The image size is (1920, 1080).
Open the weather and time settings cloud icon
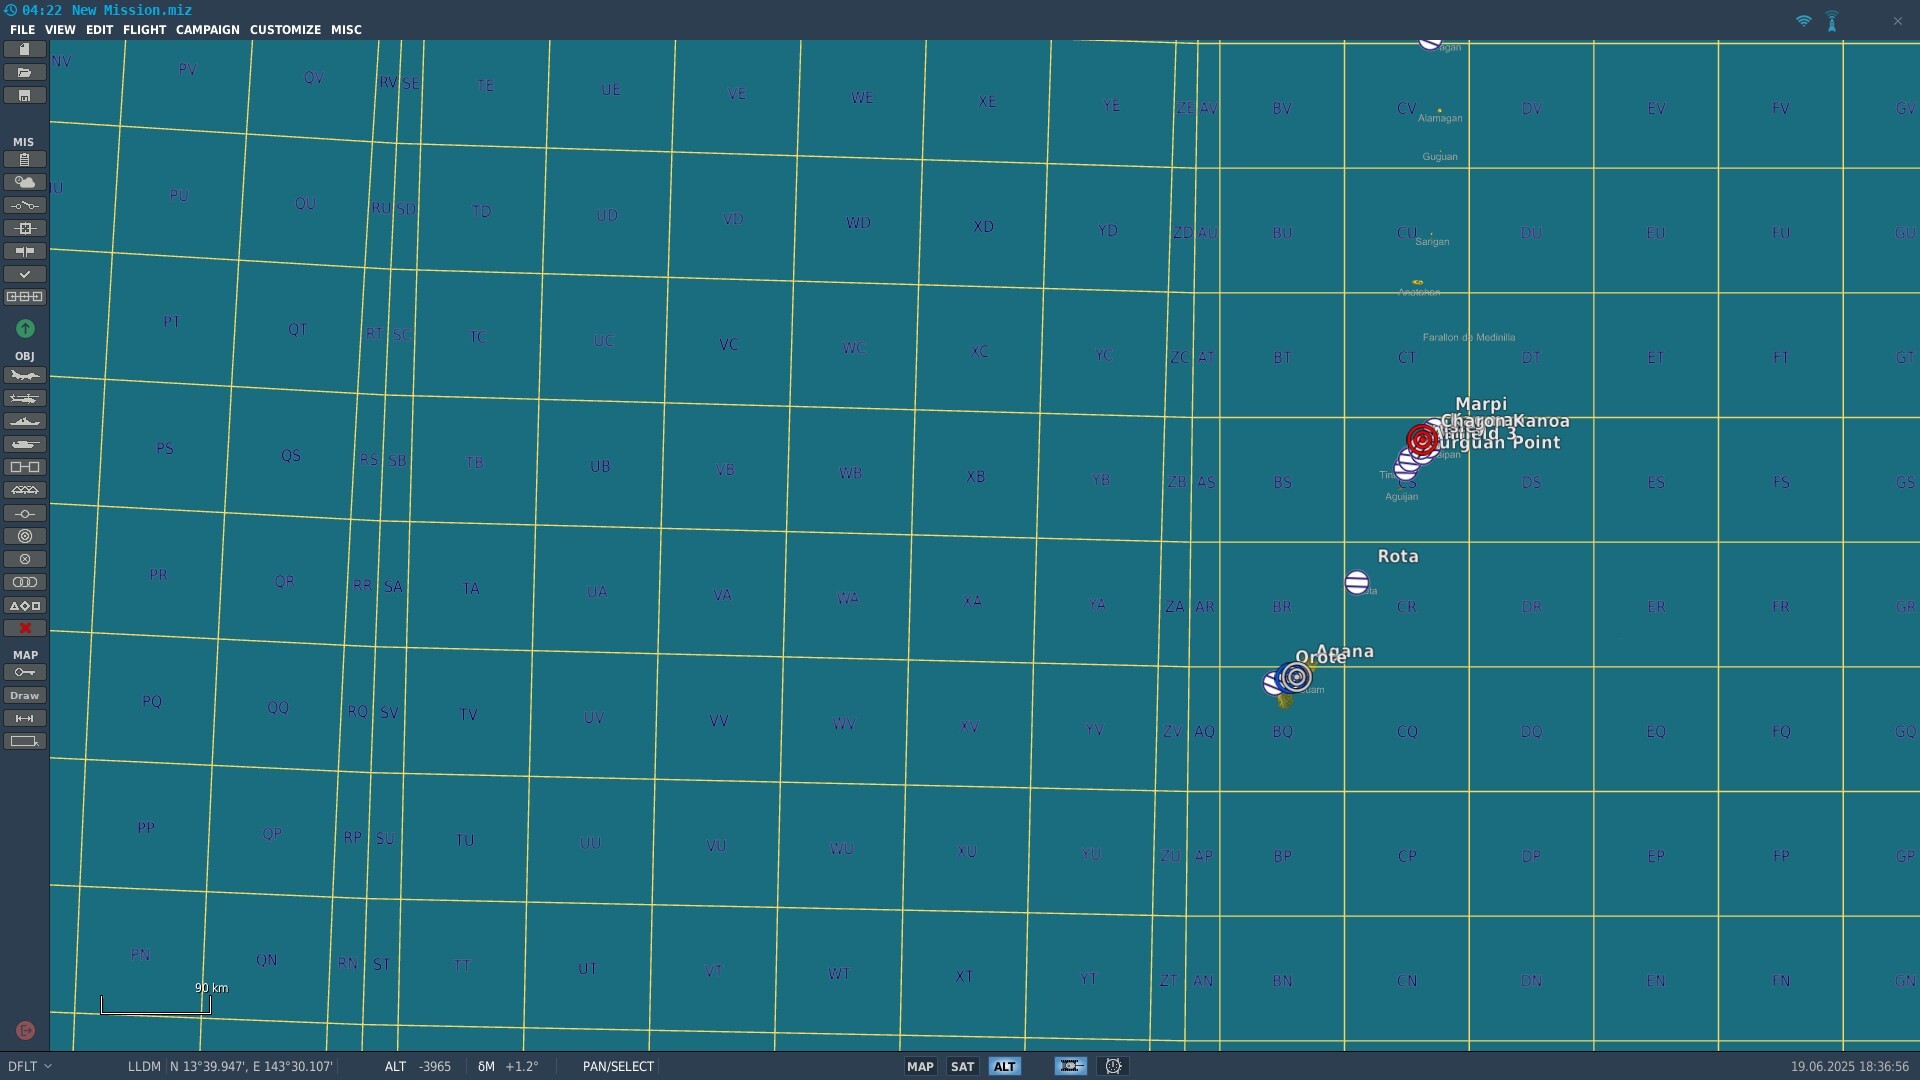25,182
